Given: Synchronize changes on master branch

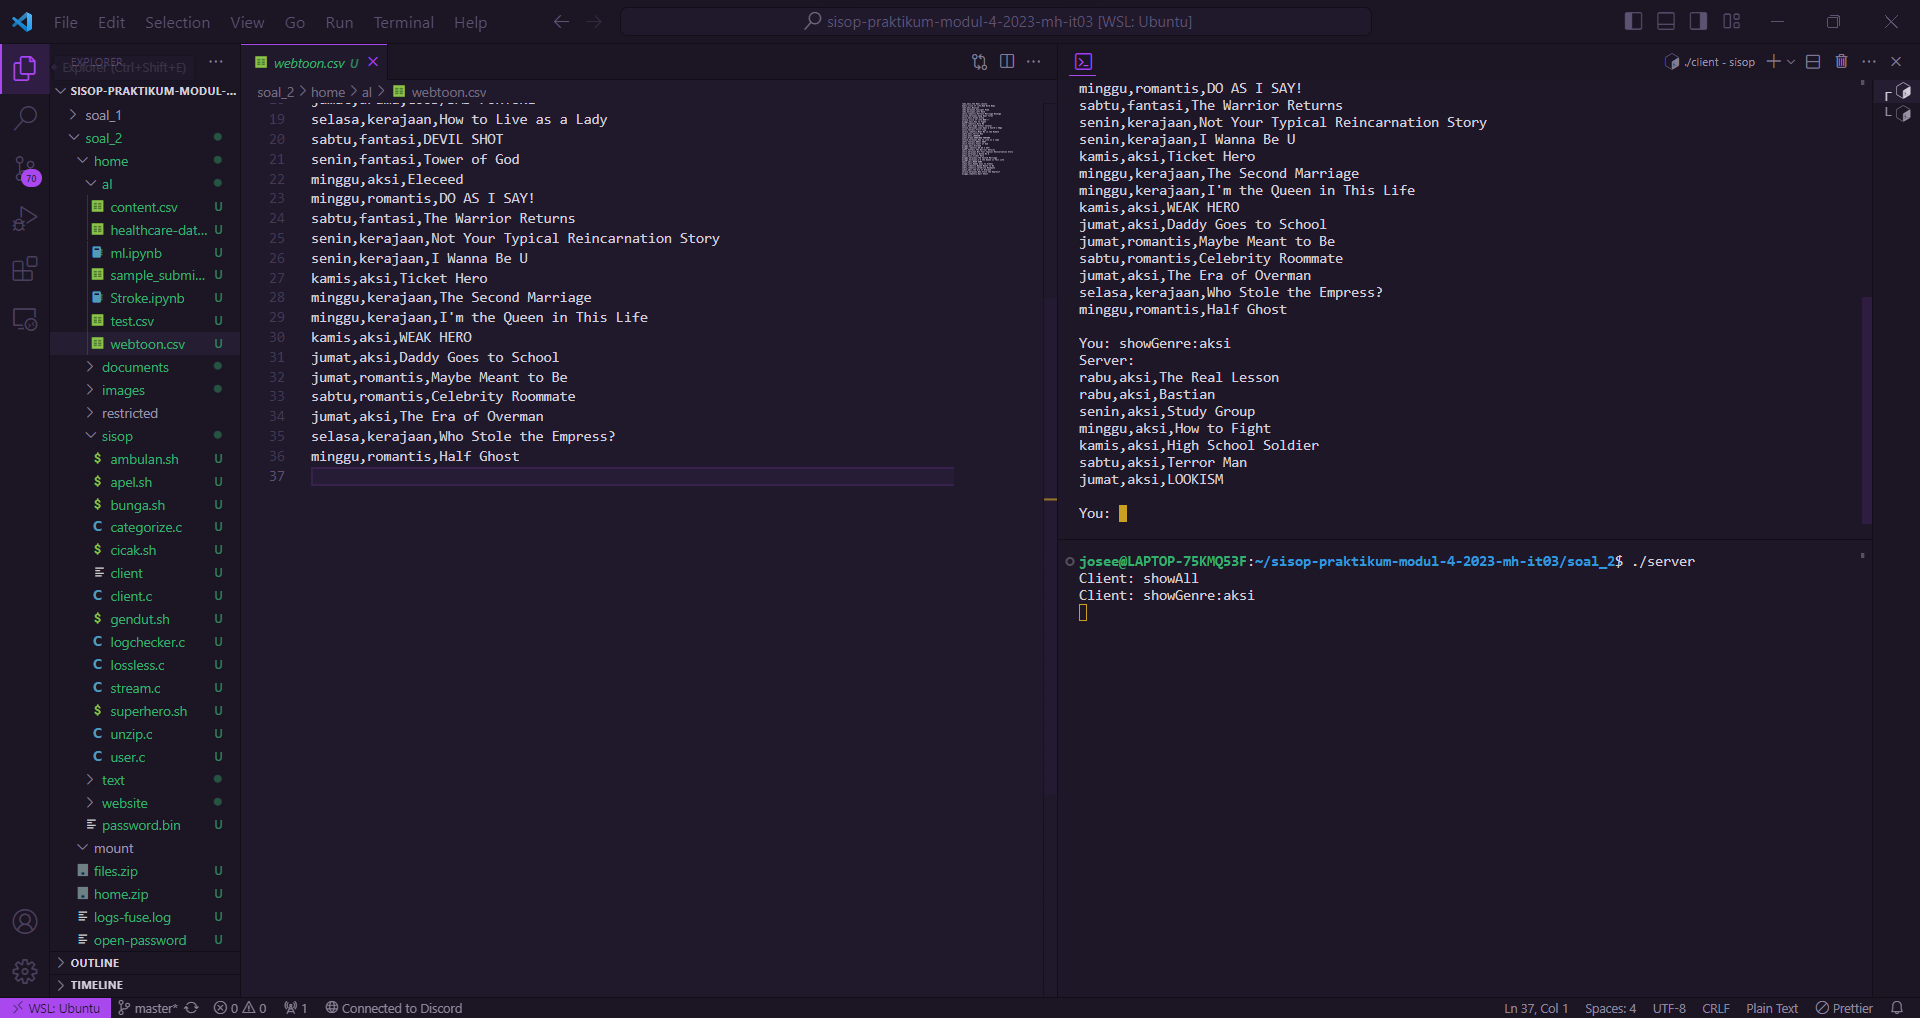Looking at the screenshot, I should click(192, 1008).
